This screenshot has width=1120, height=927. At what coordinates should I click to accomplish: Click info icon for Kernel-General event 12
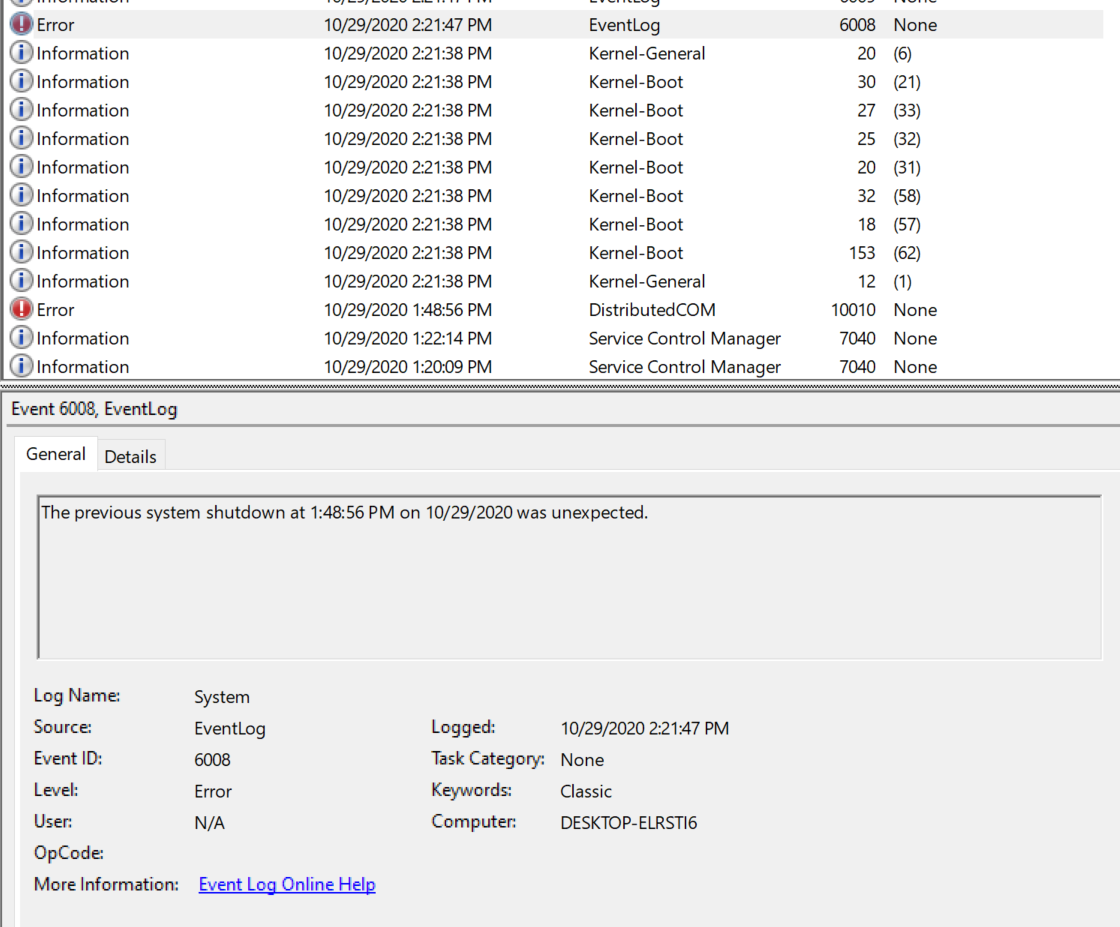coord(21,281)
